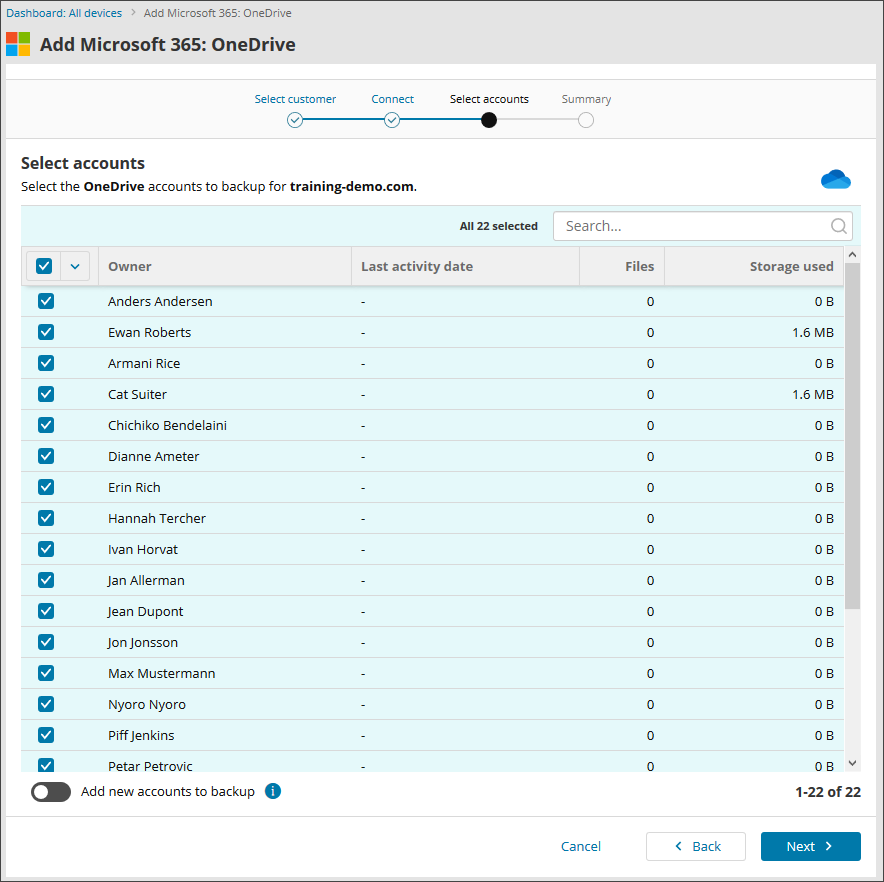Sort by Owner column header

(x=225, y=266)
